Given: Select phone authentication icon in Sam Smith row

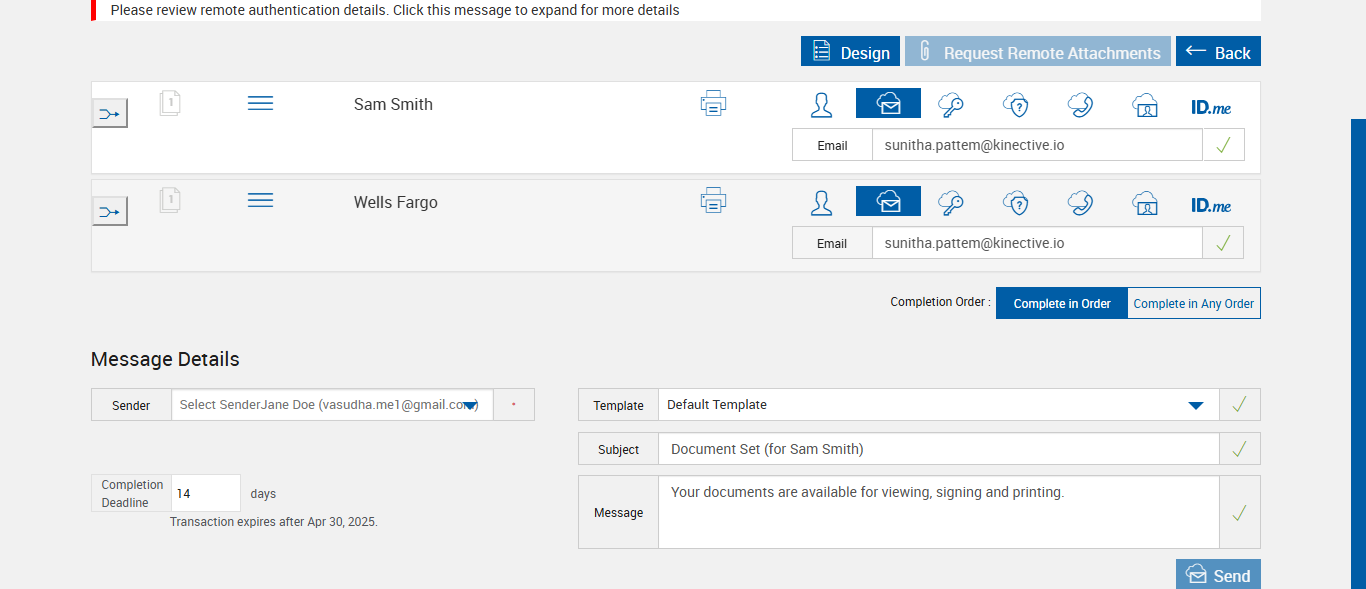Looking at the screenshot, I should [1080, 105].
